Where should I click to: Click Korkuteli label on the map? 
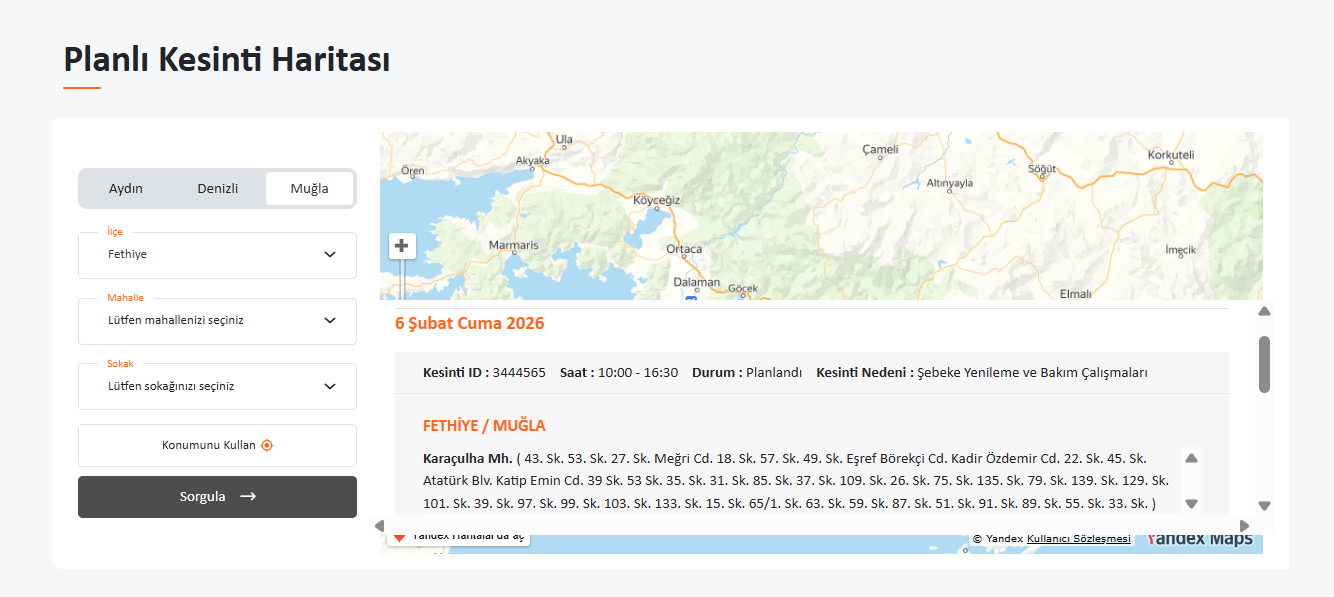pos(1171,155)
